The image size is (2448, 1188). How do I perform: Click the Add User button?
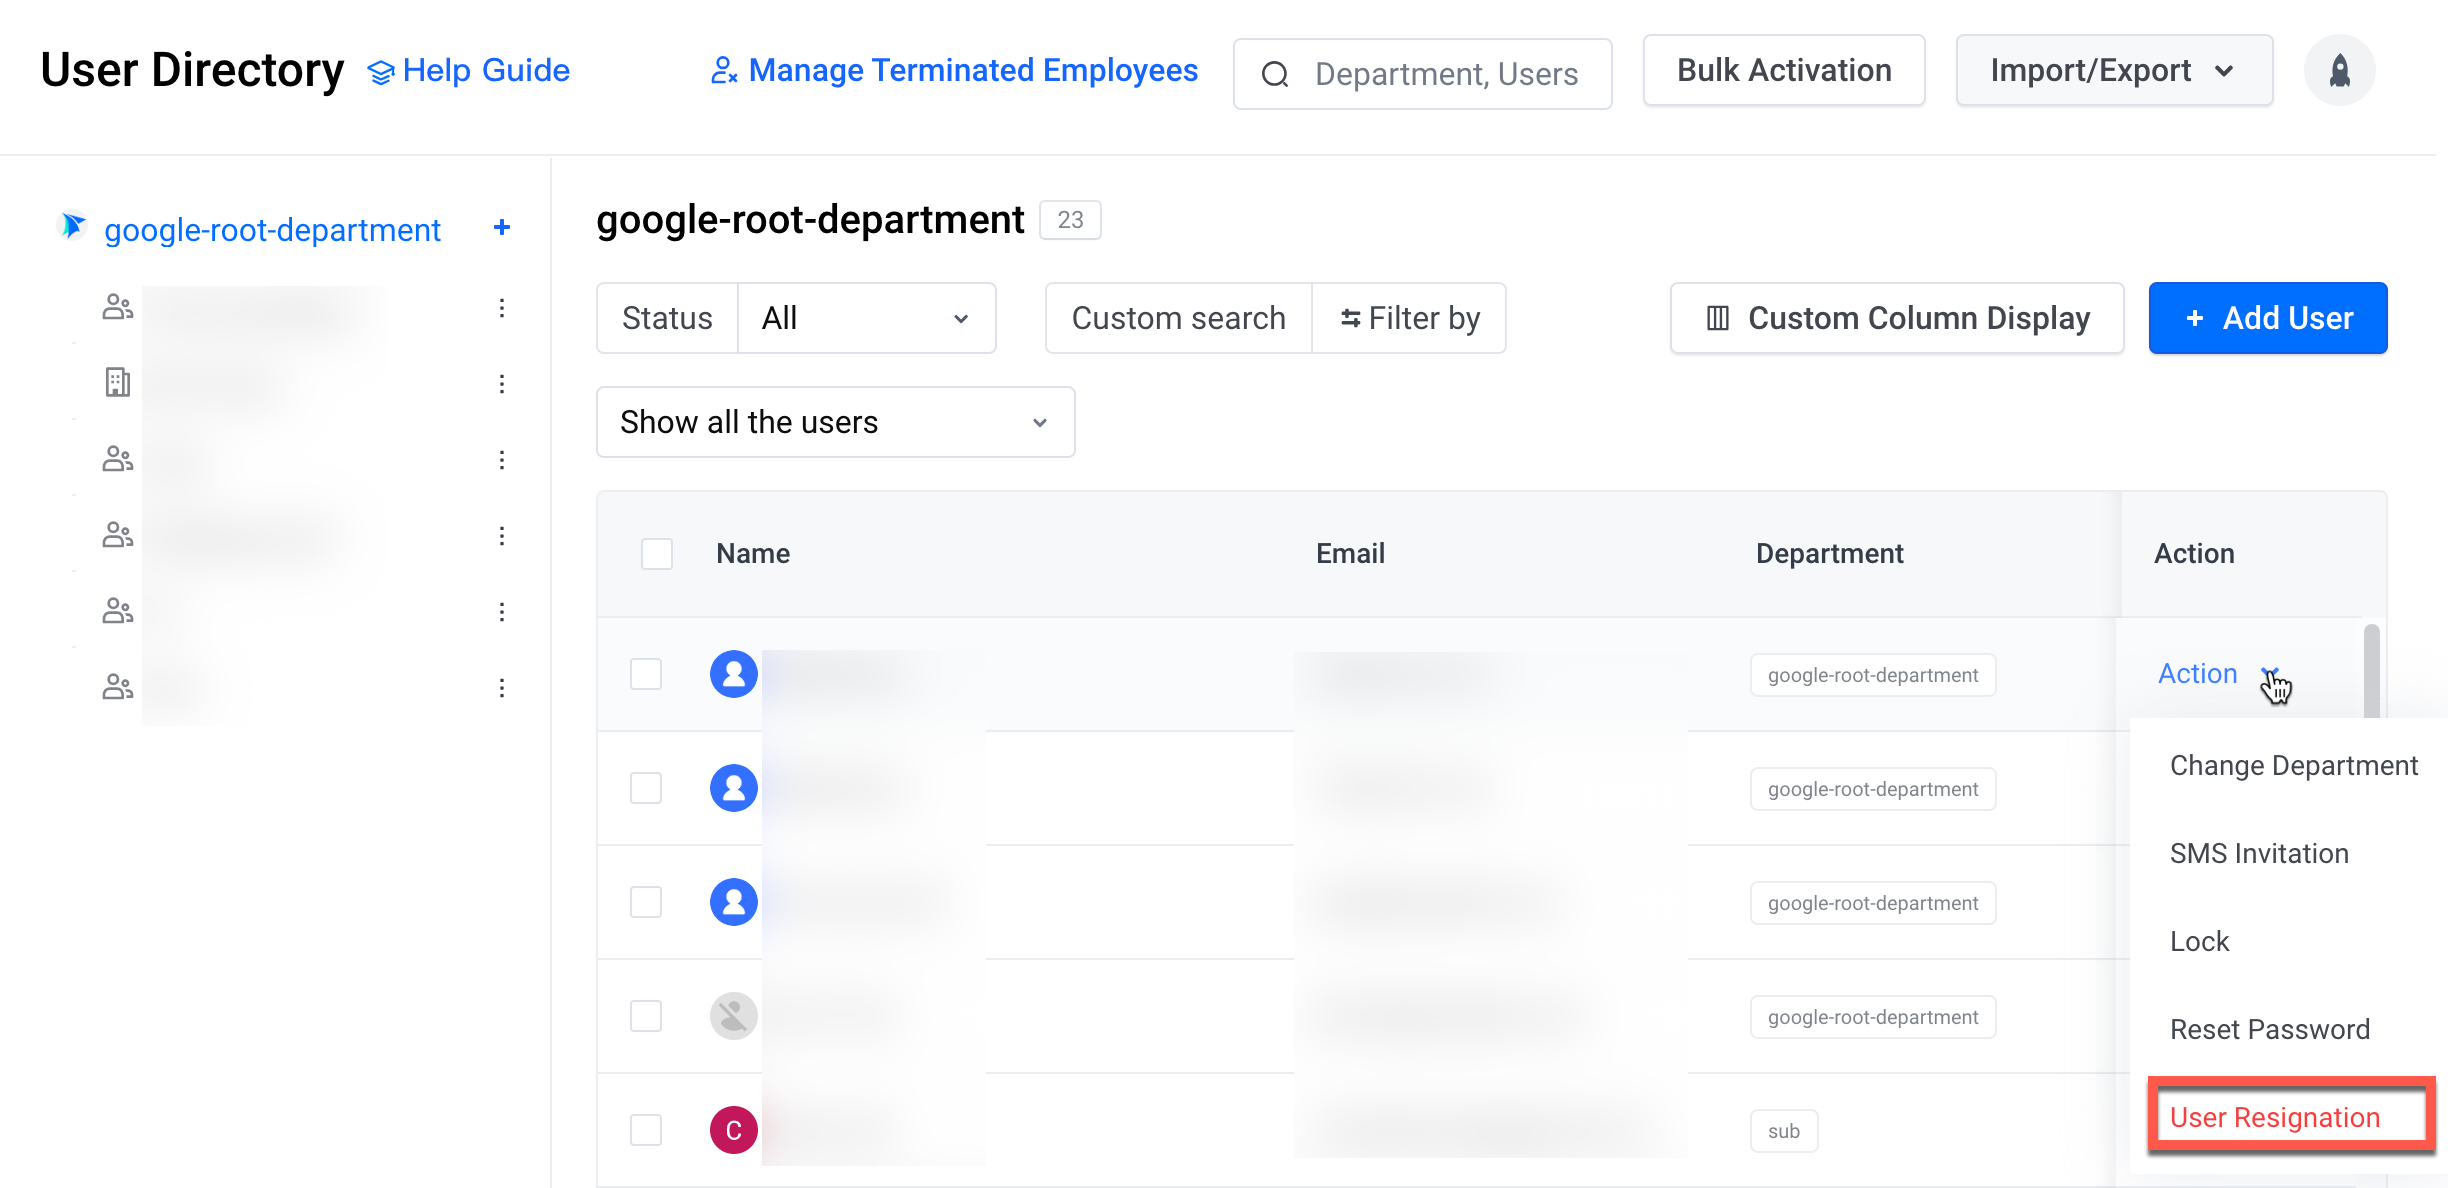pos(2268,318)
